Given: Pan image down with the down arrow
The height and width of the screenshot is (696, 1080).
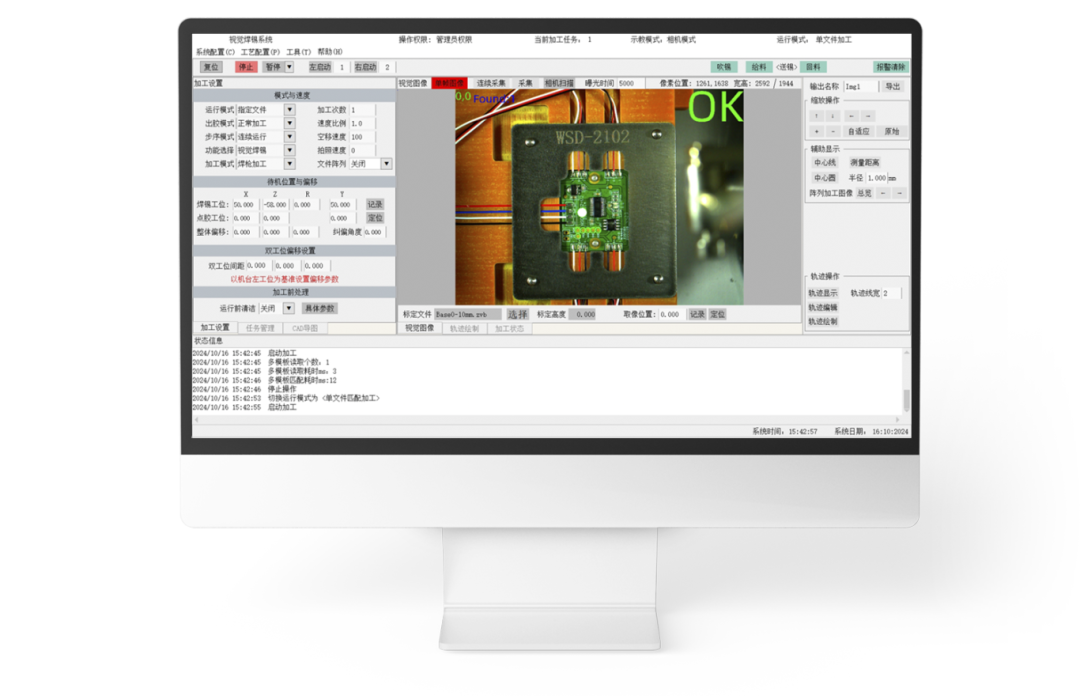Looking at the screenshot, I should tap(833, 116).
